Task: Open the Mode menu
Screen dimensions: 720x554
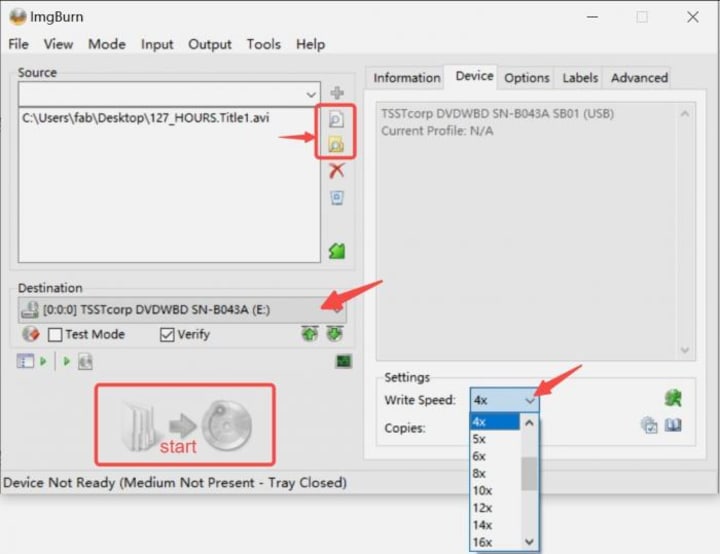Action: coord(107,44)
